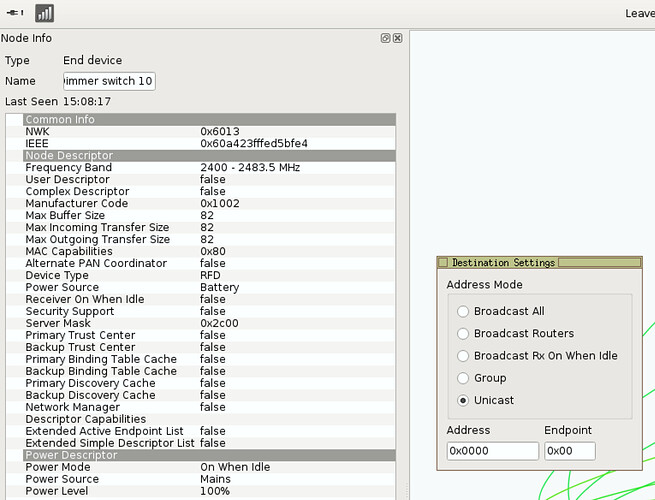Select the Max Incoming Transfer Size row
The image size is (655, 500).
[x=201, y=227]
